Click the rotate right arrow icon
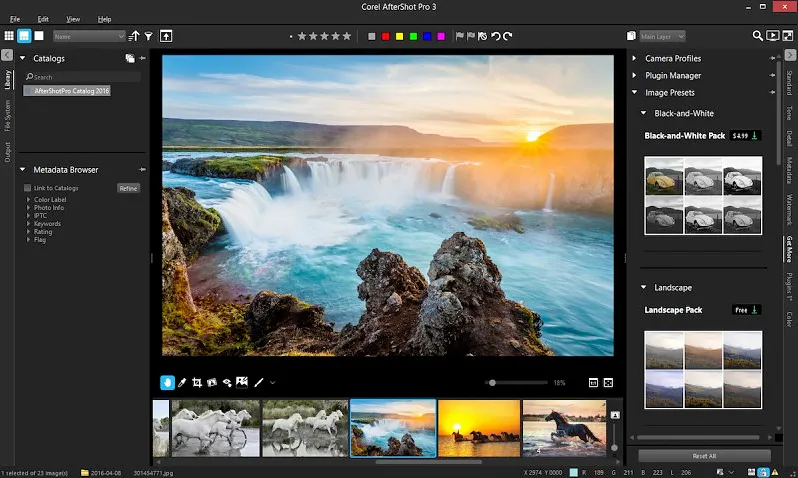 [507, 36]
